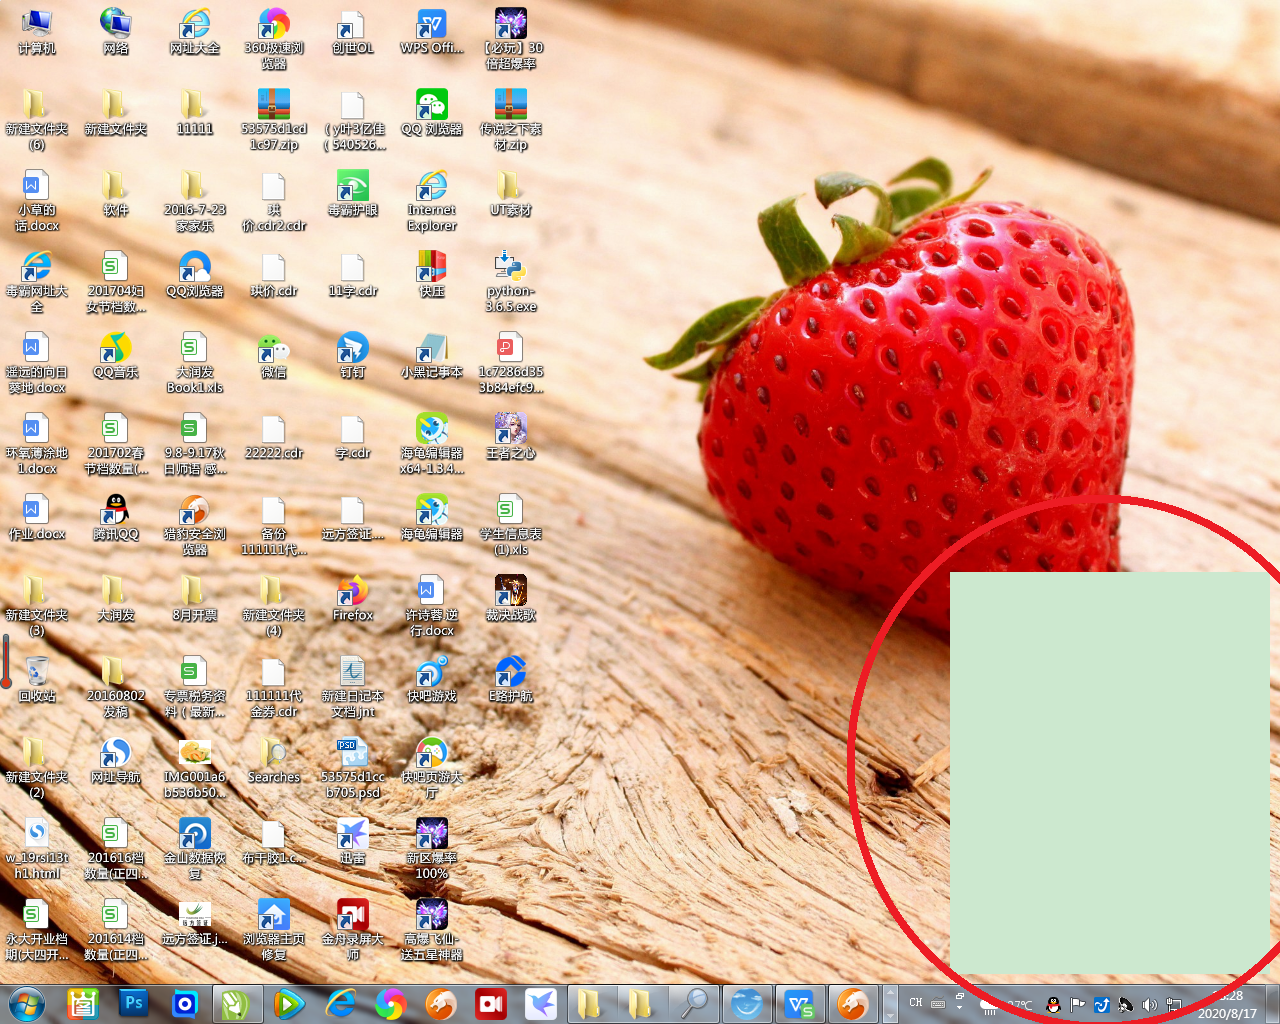Select the 作业.docx document
The width and height of the screenshot is (1280, 1024).
click(x=37, y=518)
